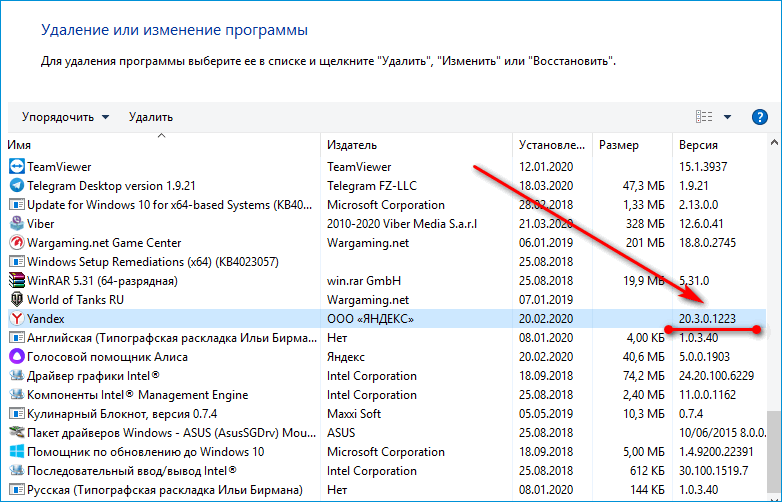Click the WinRAR archive icon
The height and width of the screenshot is (502, 782).
pyautogui.click(x=15, y=281)
